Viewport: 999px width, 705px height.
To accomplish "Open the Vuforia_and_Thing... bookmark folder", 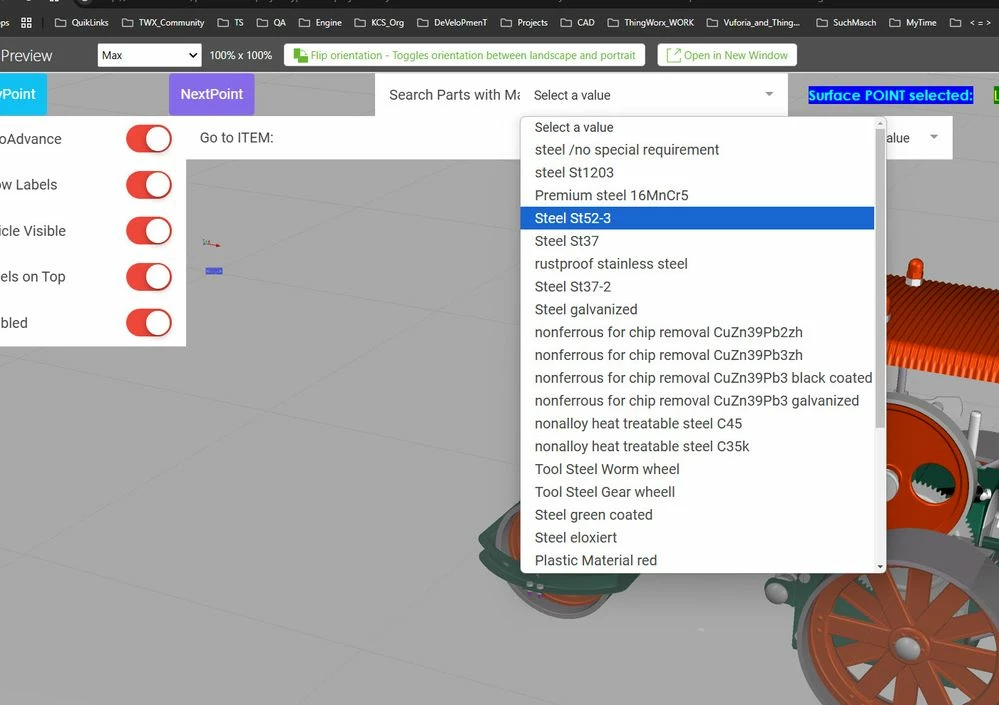I will (x=754, y=23).
